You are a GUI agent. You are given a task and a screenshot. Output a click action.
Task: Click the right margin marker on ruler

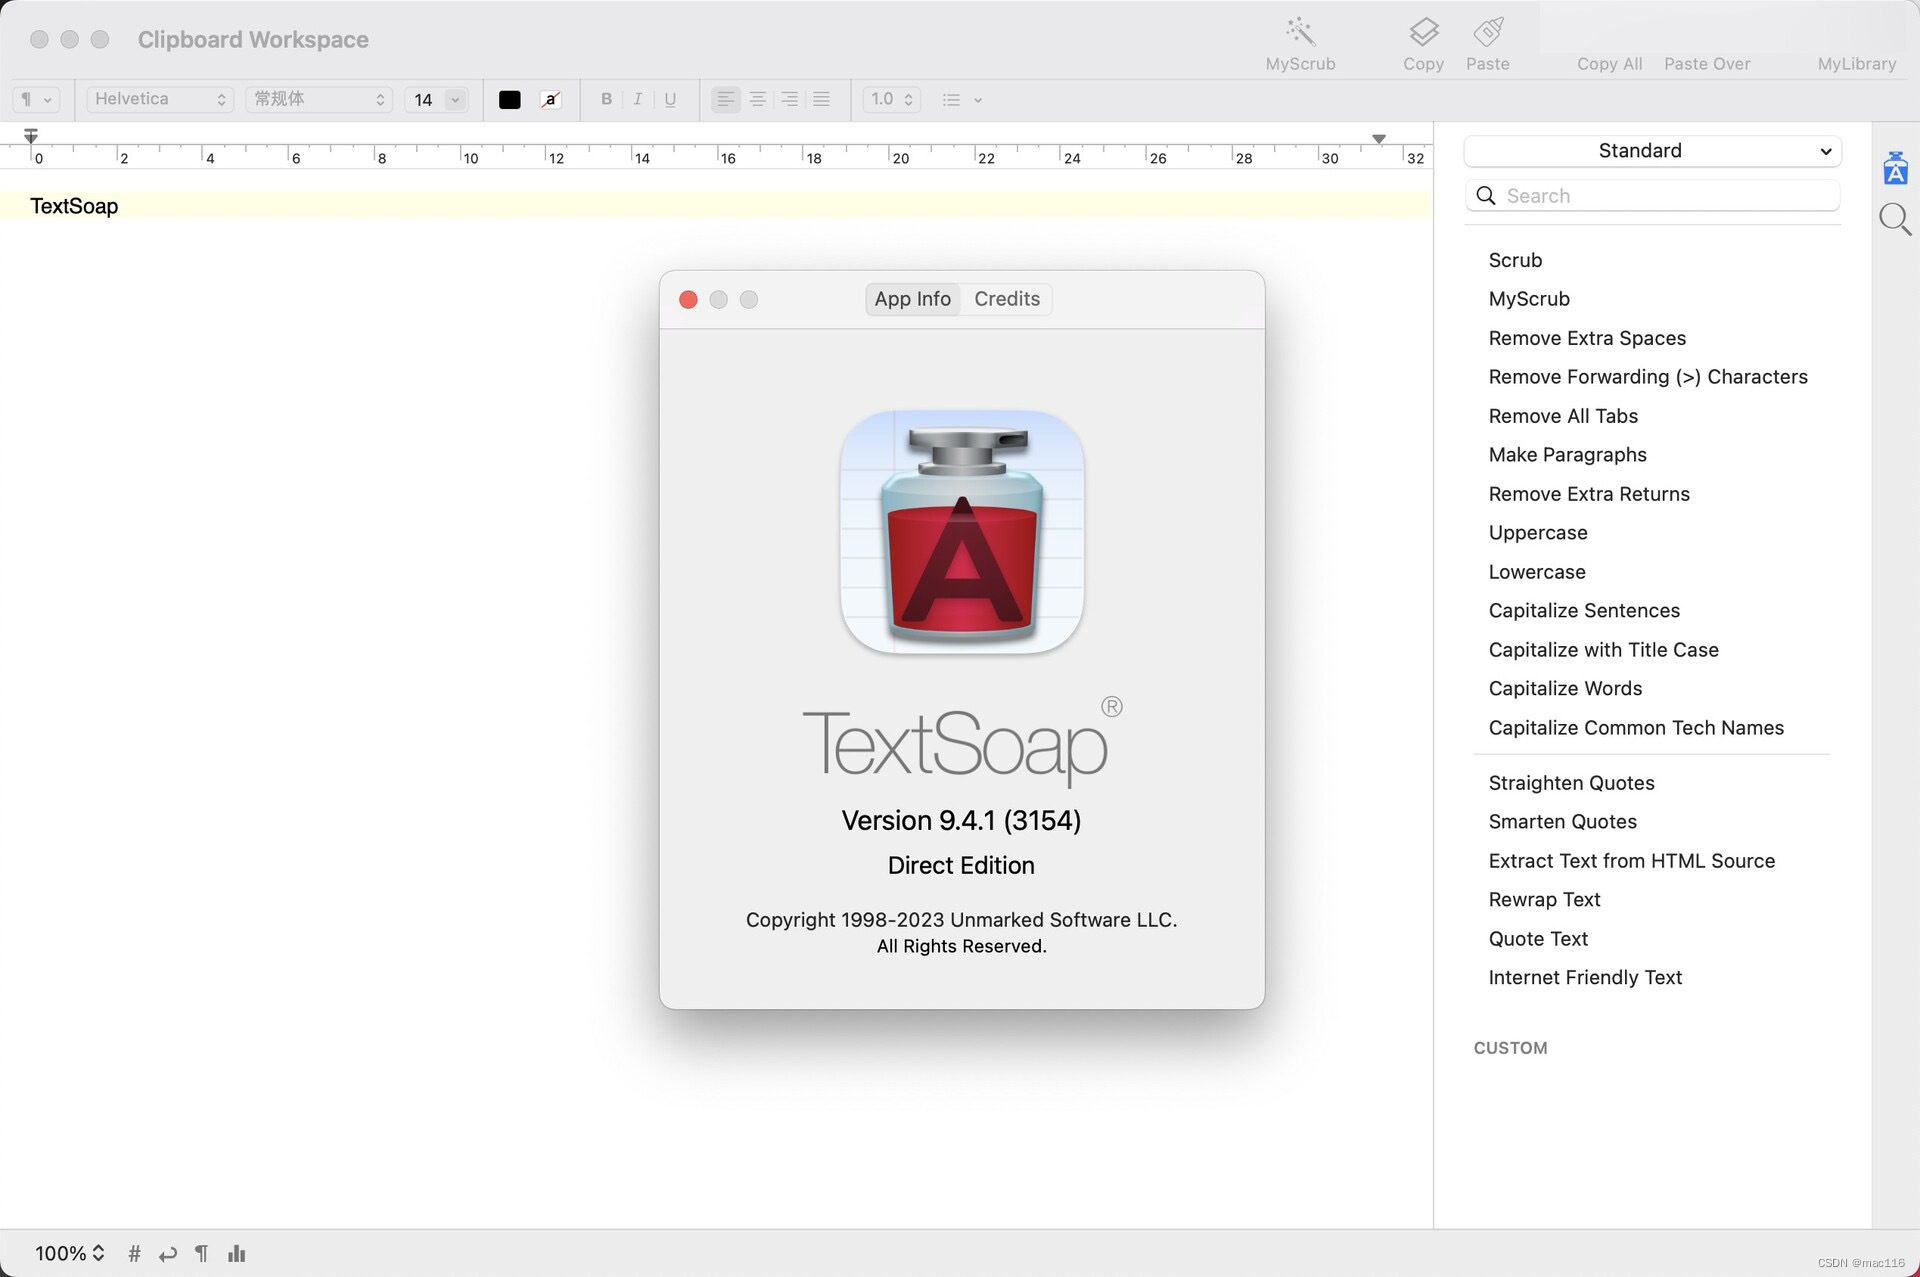tap(1379, 139)
